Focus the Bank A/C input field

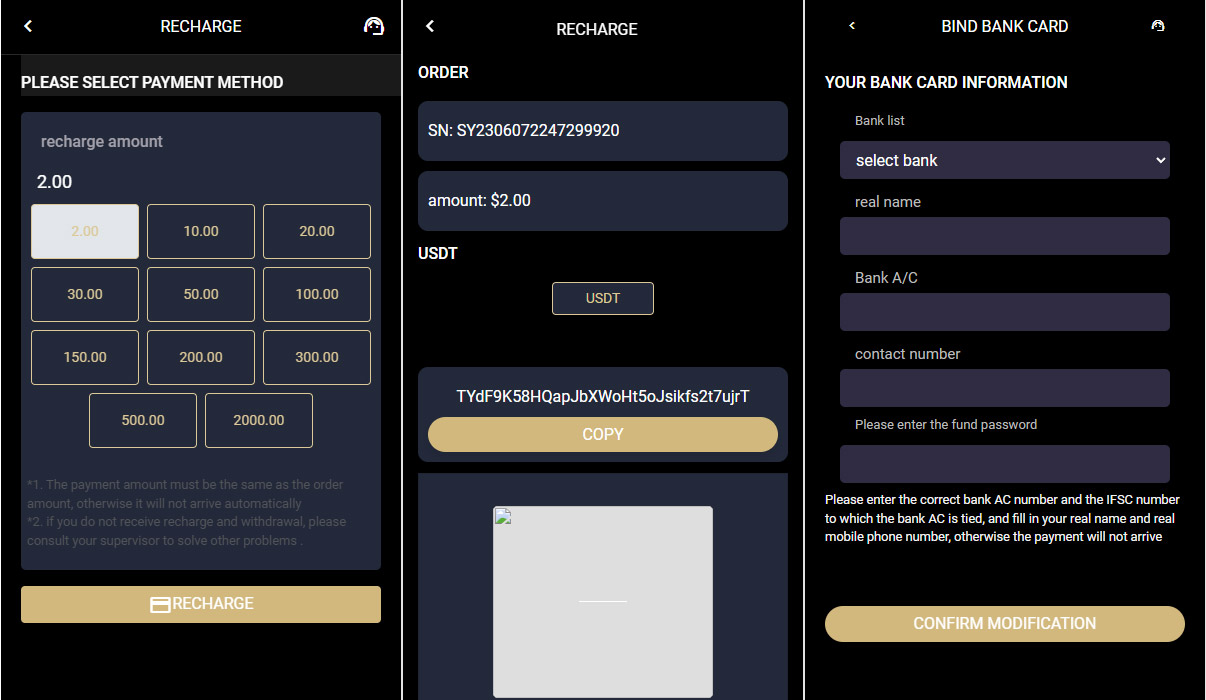pos(1005,312)
